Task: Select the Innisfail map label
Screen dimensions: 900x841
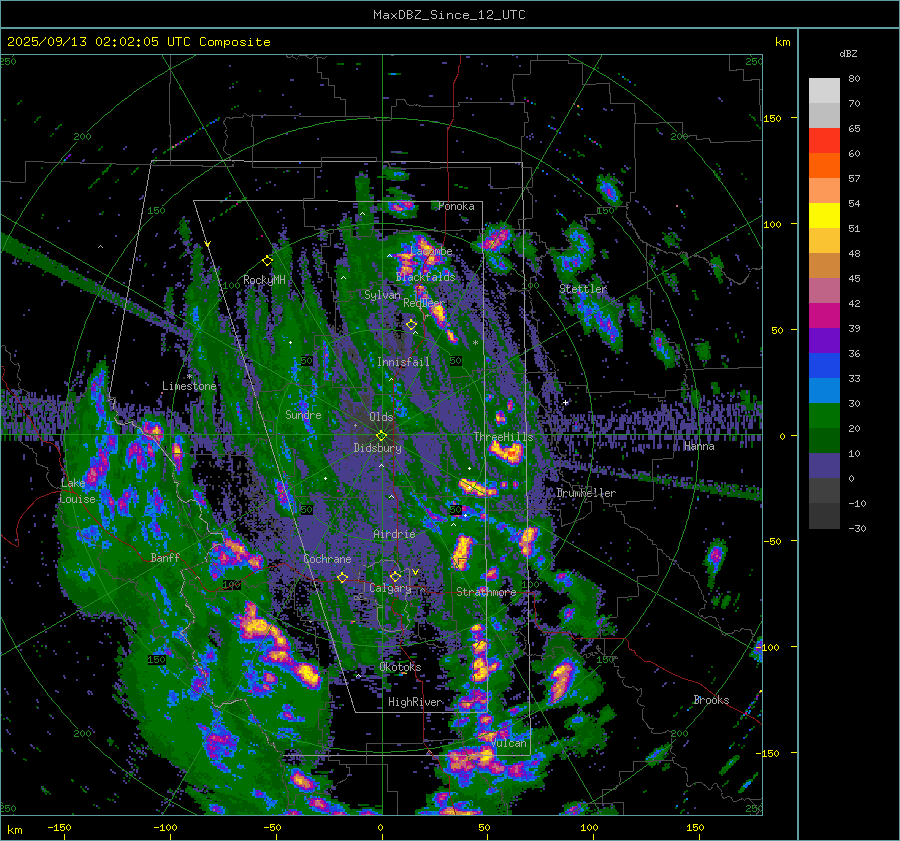Action: point(403,362)
